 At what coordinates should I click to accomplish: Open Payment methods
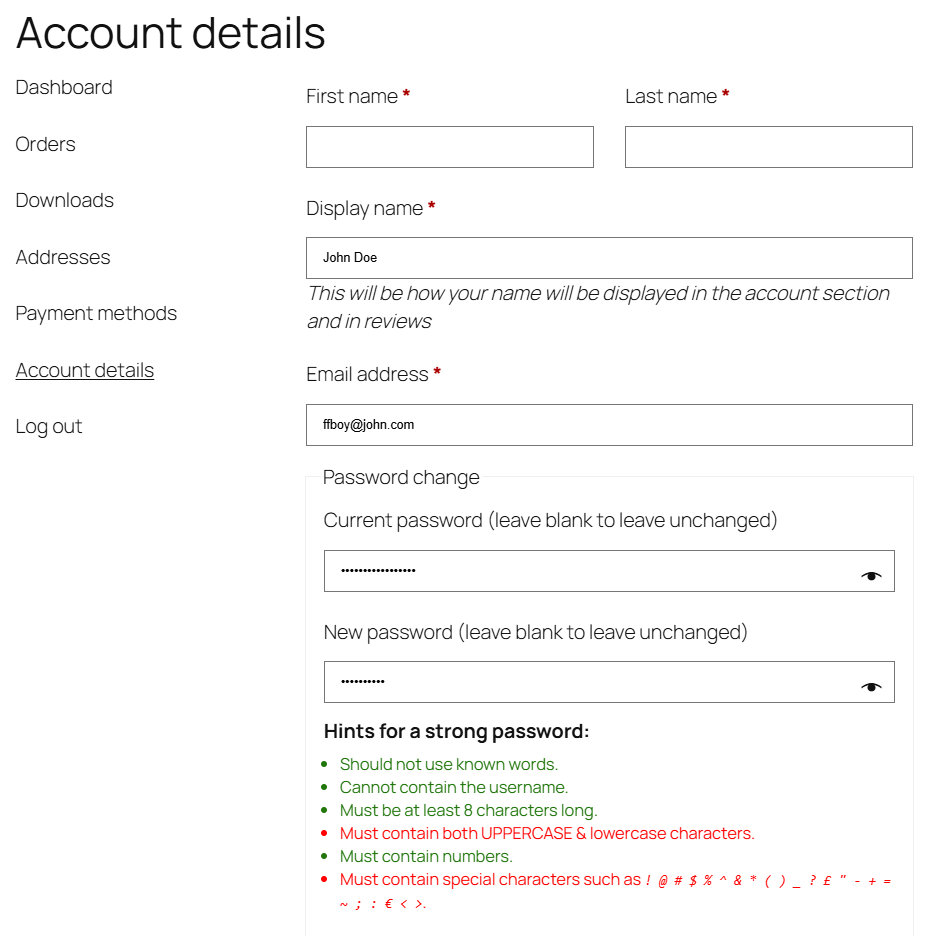[x=96, y=313]
